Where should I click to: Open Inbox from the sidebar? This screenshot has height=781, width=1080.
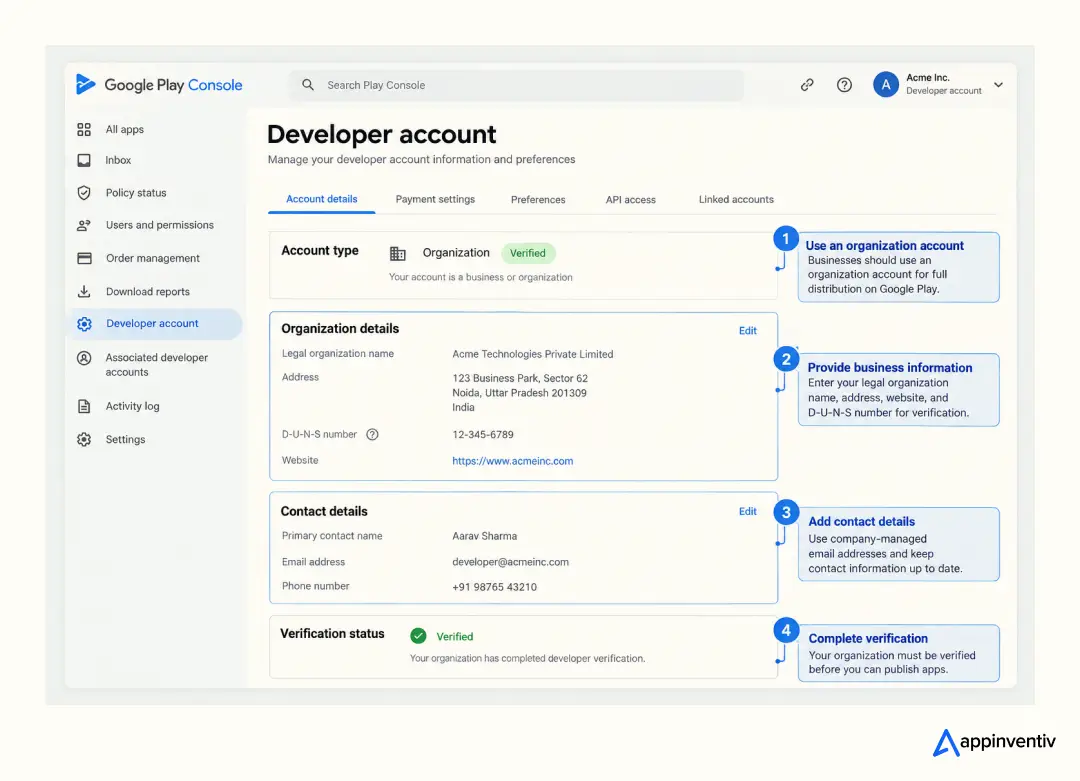[x=118, y=160]
